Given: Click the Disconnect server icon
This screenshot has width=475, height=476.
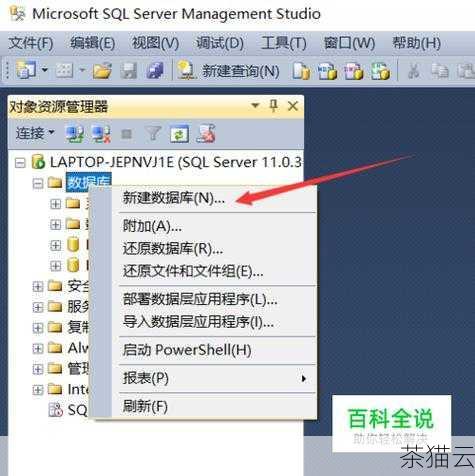Looking at the screenshot, I should (x=101, y=134).
